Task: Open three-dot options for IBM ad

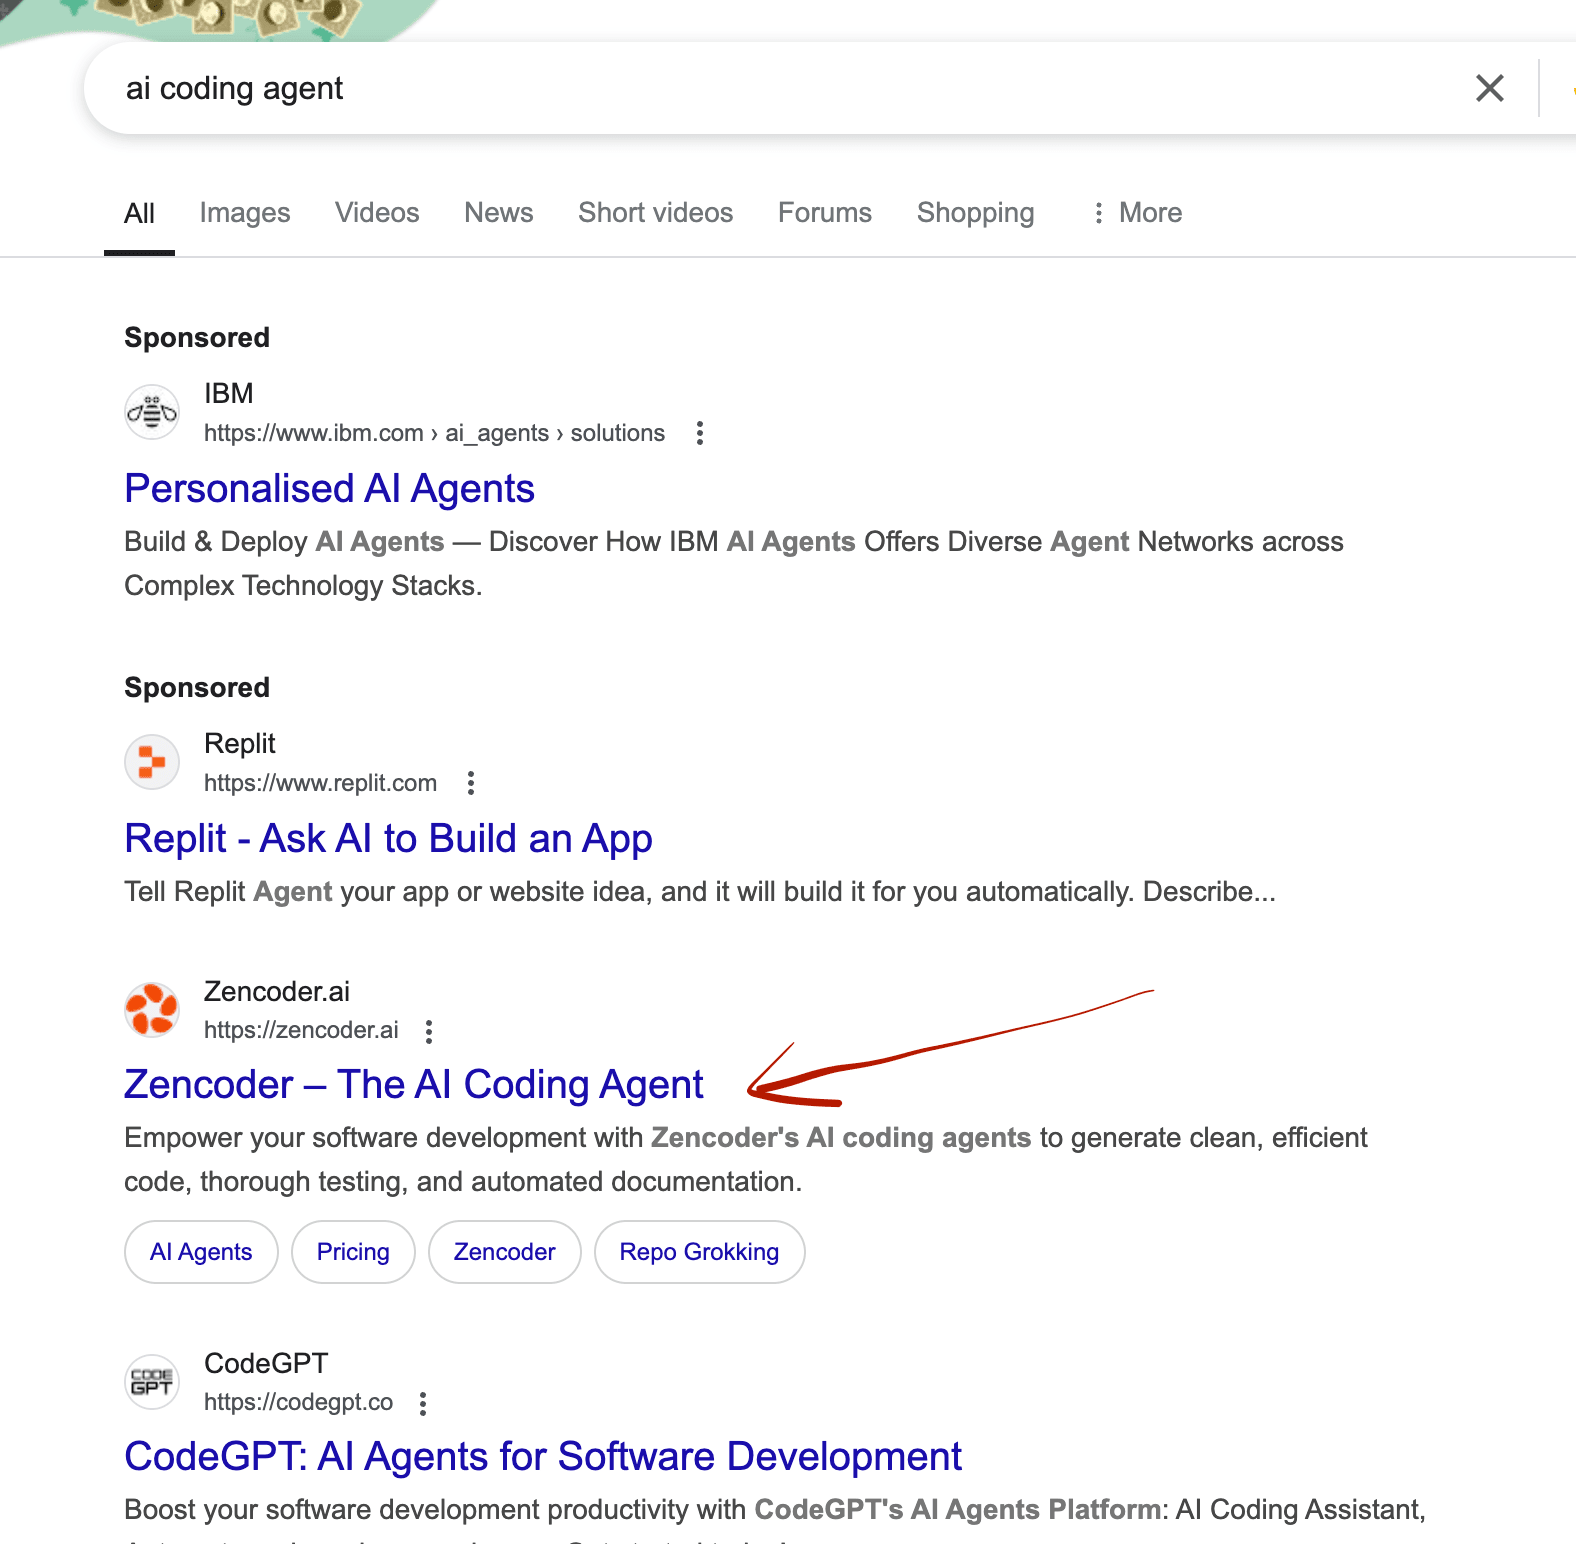Action: (x=700, y=433)
